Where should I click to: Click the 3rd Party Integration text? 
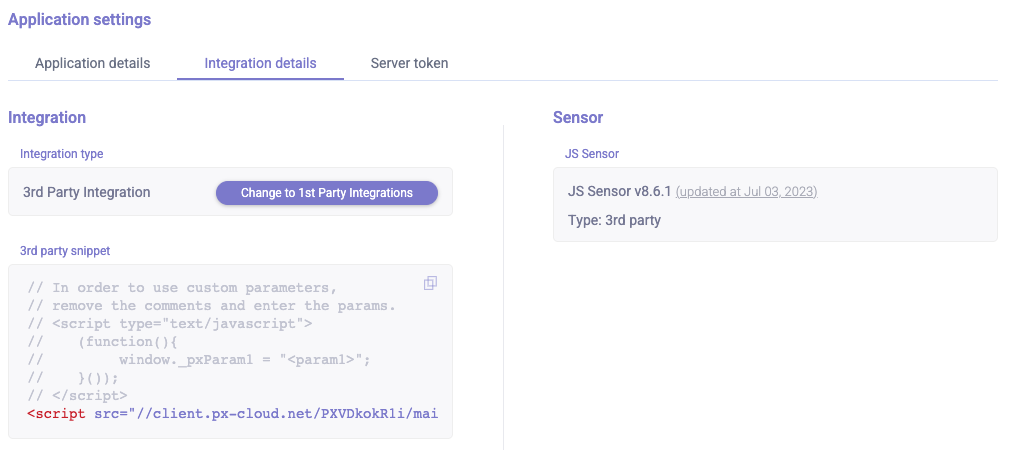click(x=87, y=192)
